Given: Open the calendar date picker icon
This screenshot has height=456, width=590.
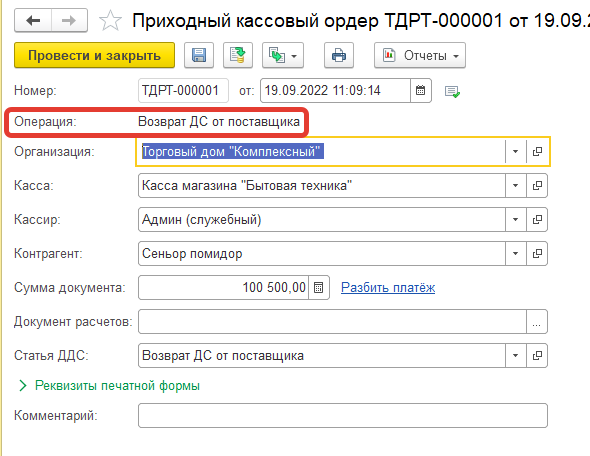Looking at the screenshot, I should 421,90.
